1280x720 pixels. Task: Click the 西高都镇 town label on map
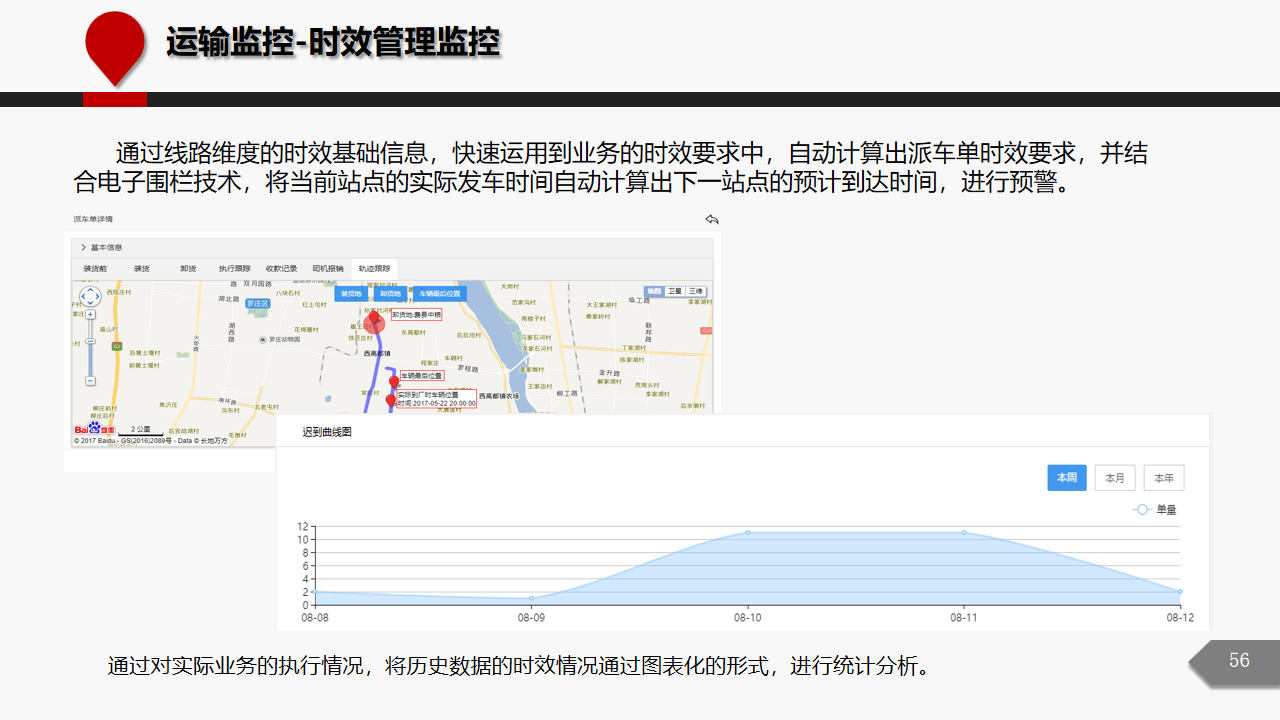379,353
